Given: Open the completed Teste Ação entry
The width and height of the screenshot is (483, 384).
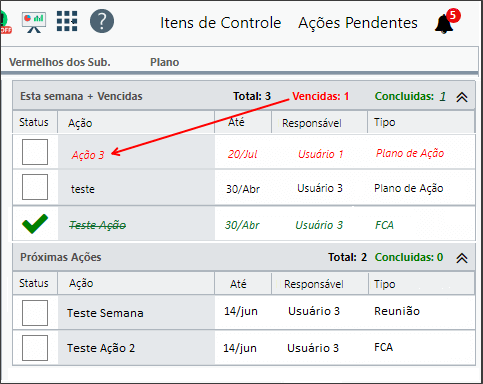Looking at the screenshot, I should [x=98, y=225].
